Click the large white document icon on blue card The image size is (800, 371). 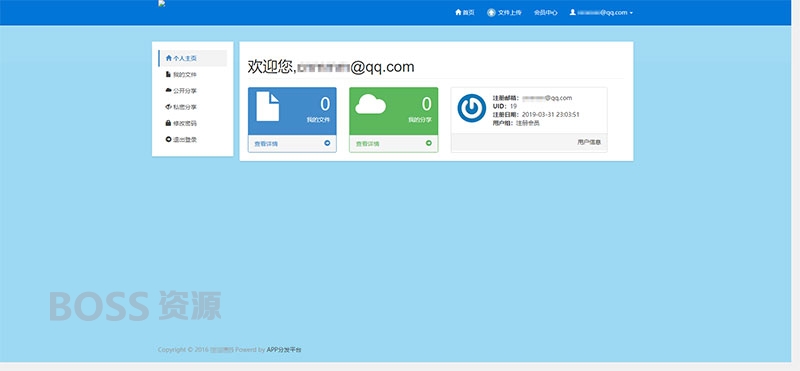267,106
